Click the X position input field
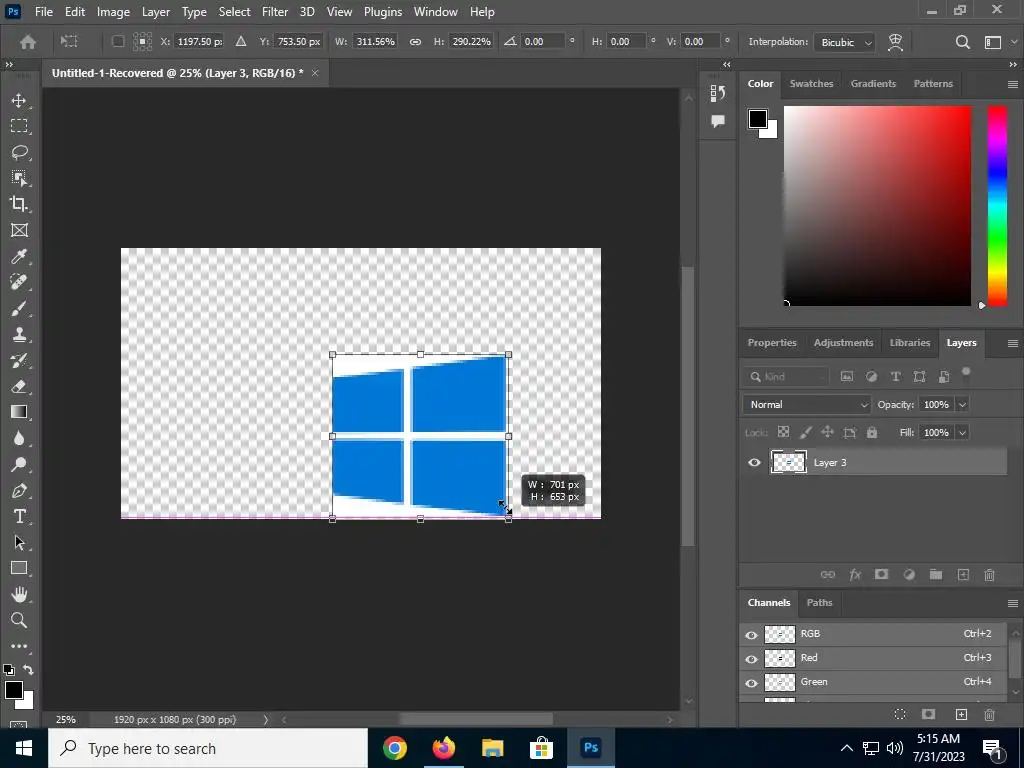 pos(199,41)
